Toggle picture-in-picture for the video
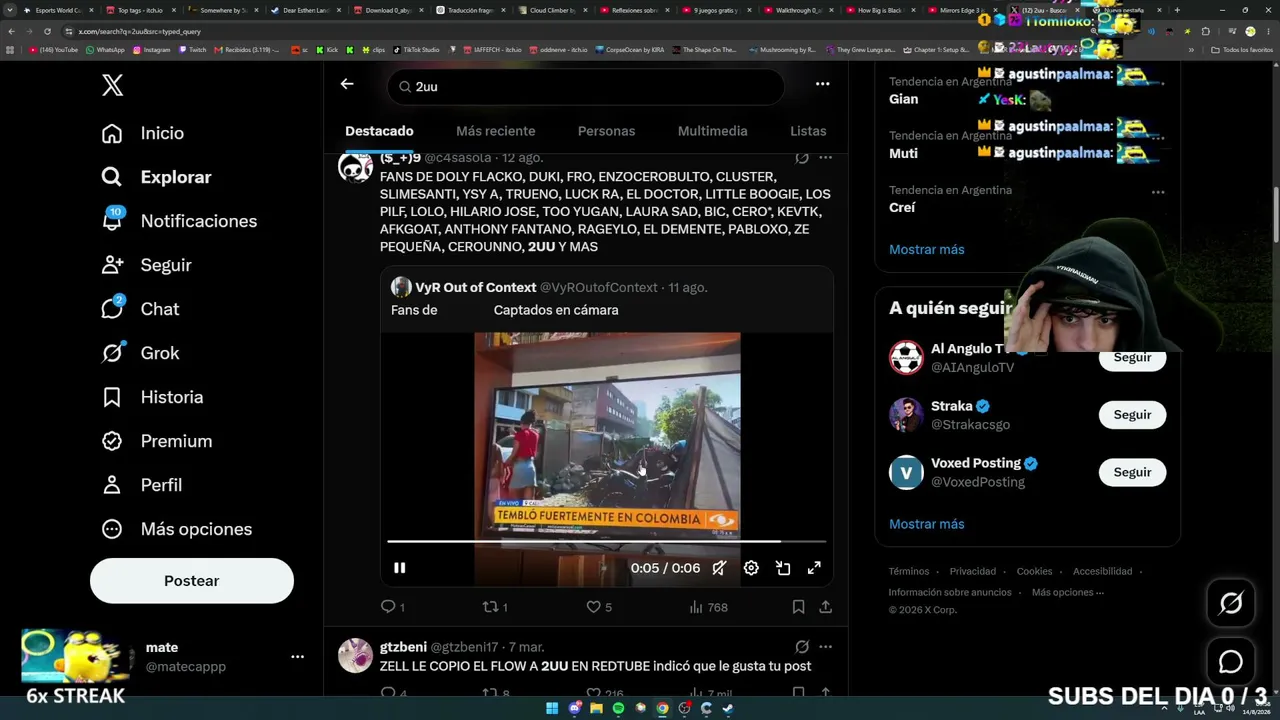The width and height of the screenshot is (1280, 720). pyautogui.click(x=783, y=568)
